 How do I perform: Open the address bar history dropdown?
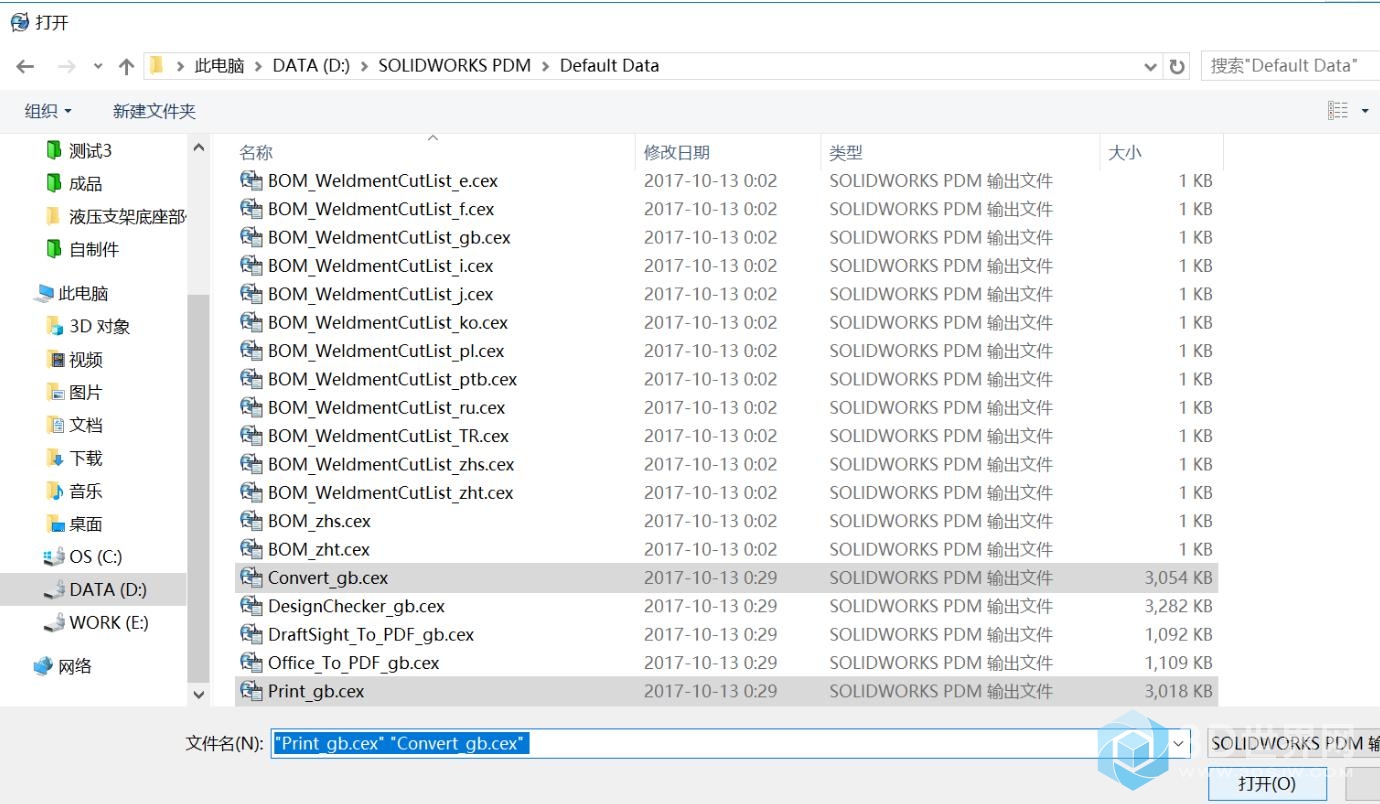point(1151,66)
